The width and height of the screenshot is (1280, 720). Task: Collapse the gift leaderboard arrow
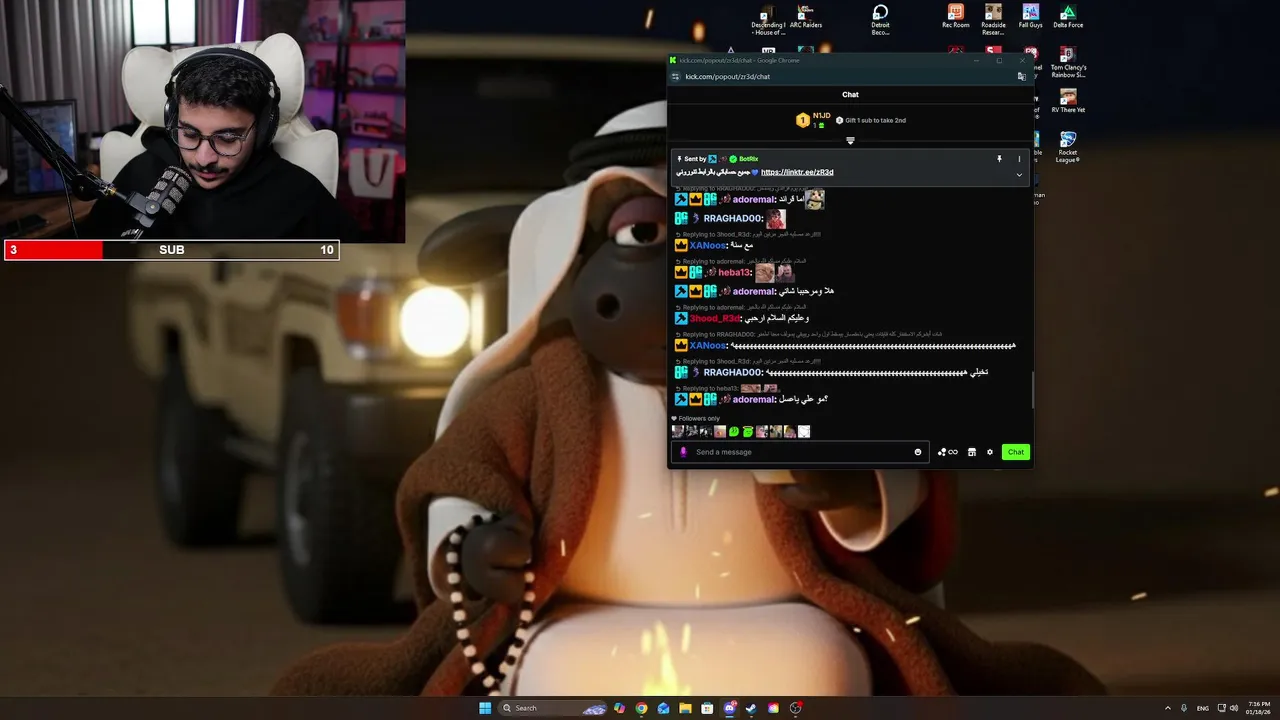click(850, 140)
